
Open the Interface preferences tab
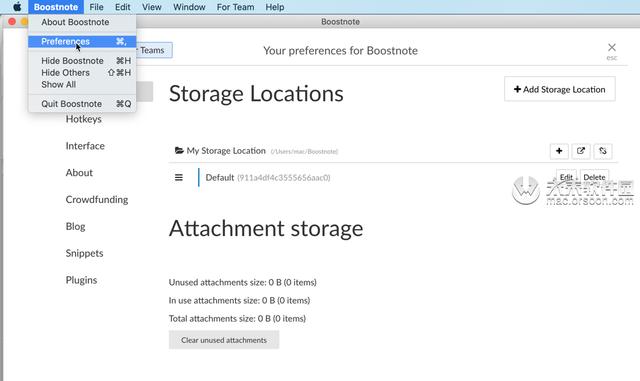coord(85,146)
